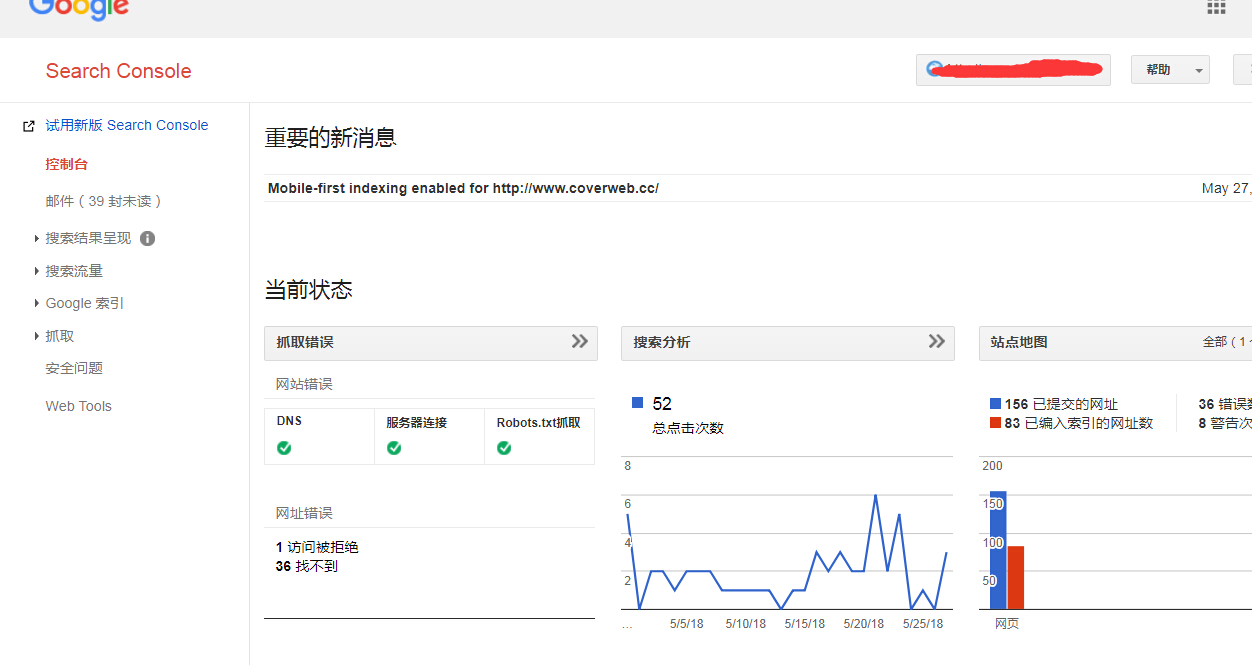1252x672 pixels.
Task: Click the 网站错误 subheading
Action: click(304, 384)
